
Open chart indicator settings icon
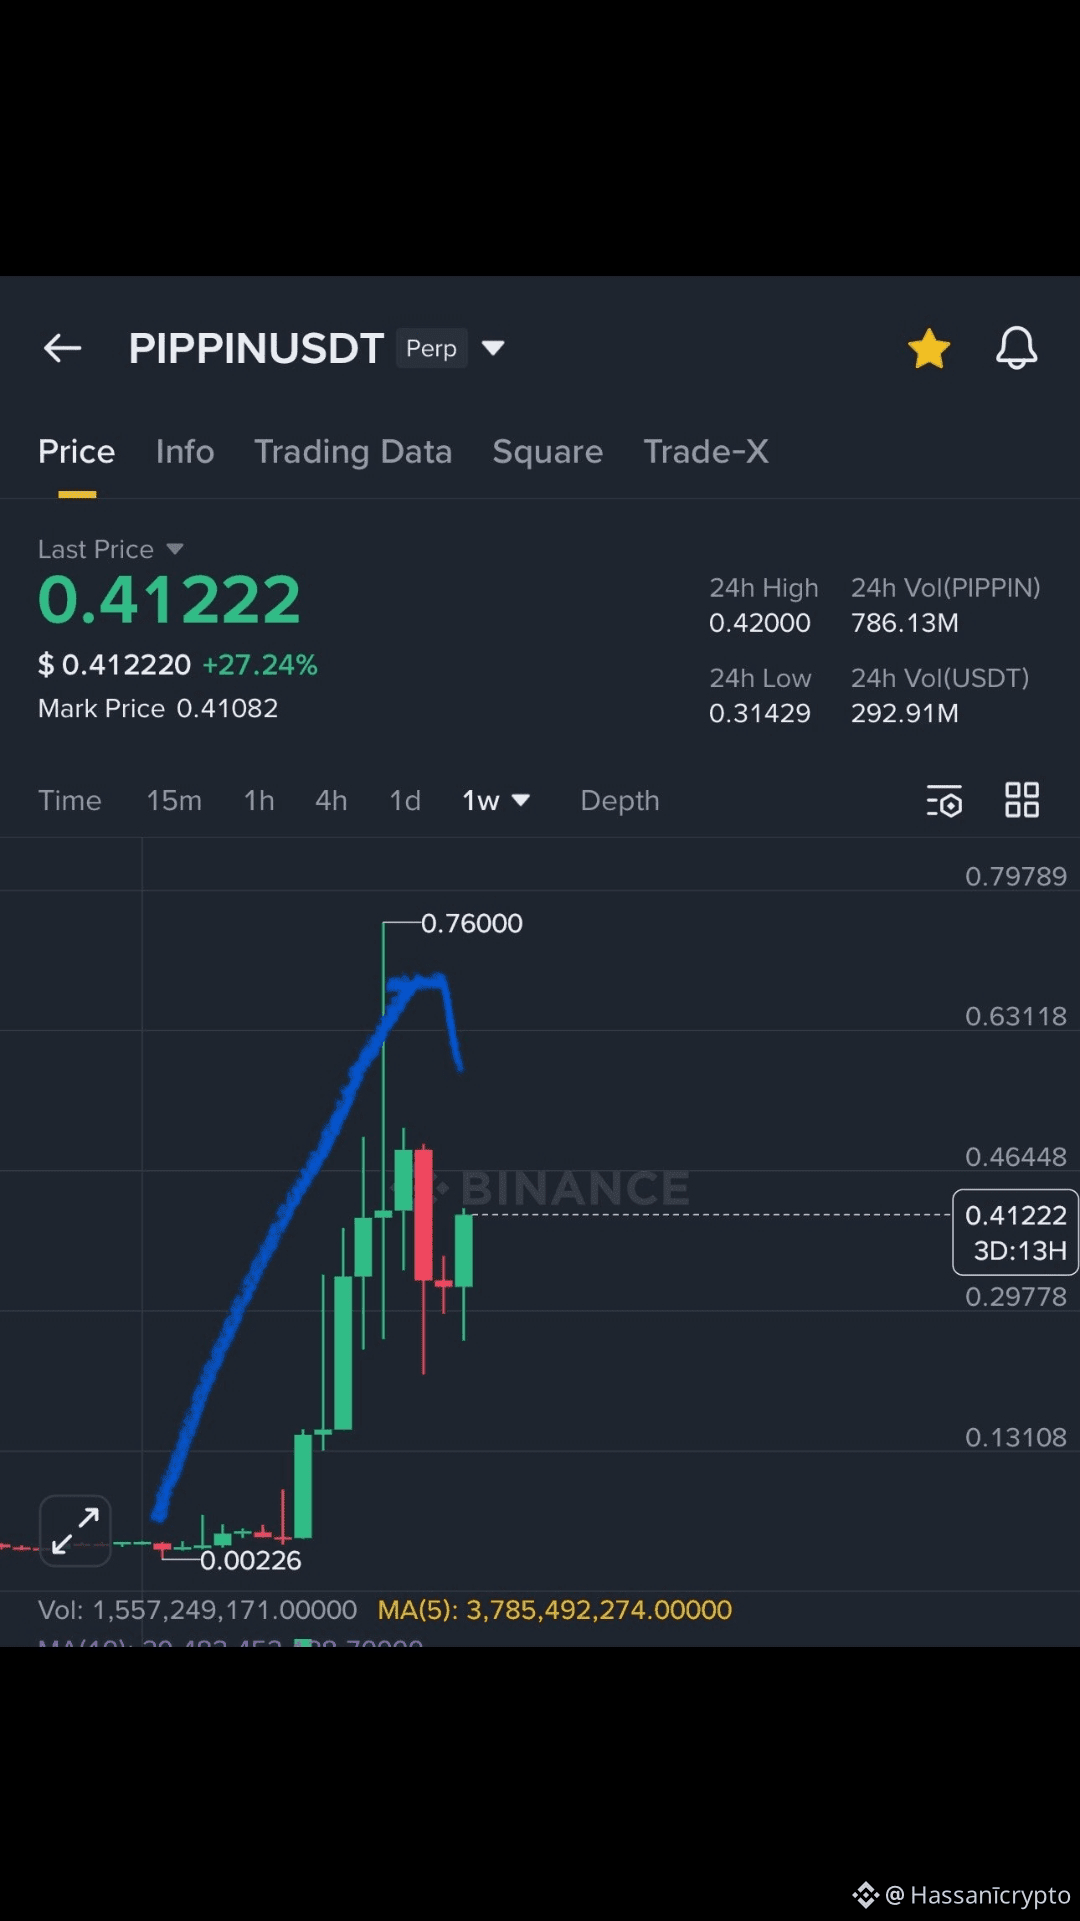944,801
